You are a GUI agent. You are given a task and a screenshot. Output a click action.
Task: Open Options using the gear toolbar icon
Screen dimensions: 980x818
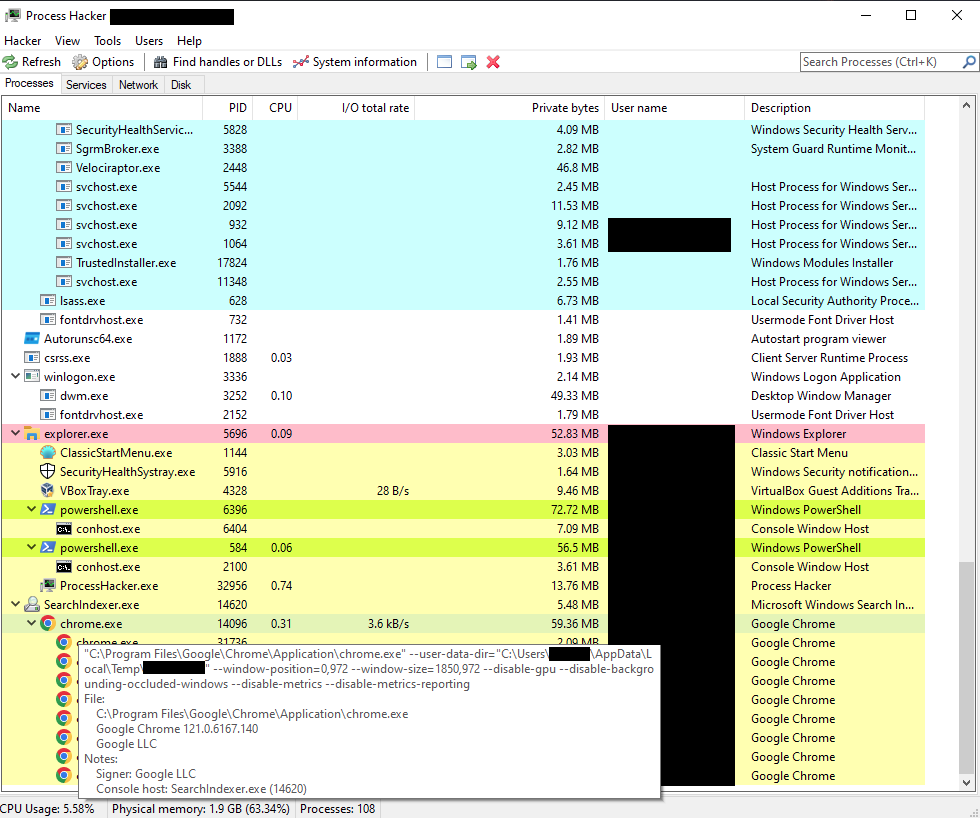tap(79, 61)
